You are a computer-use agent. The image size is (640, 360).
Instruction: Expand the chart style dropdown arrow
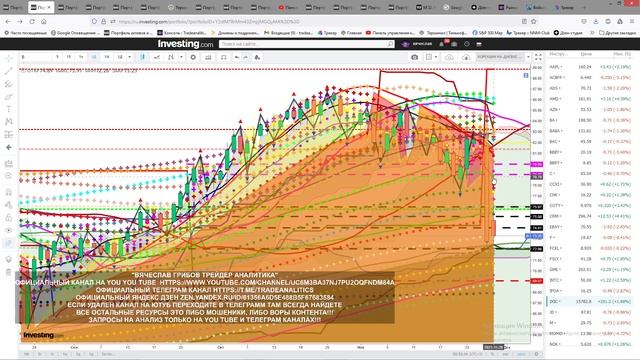coord(181,57)
